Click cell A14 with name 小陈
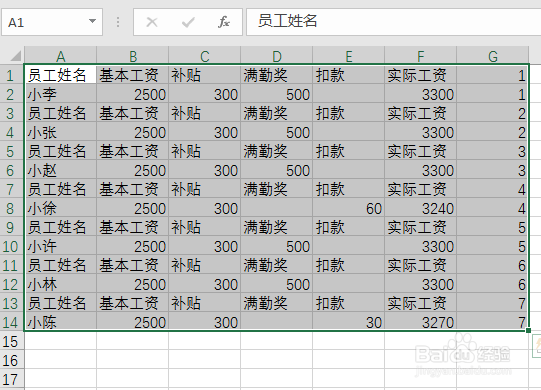The image size is (541, 390). (60, 322)
